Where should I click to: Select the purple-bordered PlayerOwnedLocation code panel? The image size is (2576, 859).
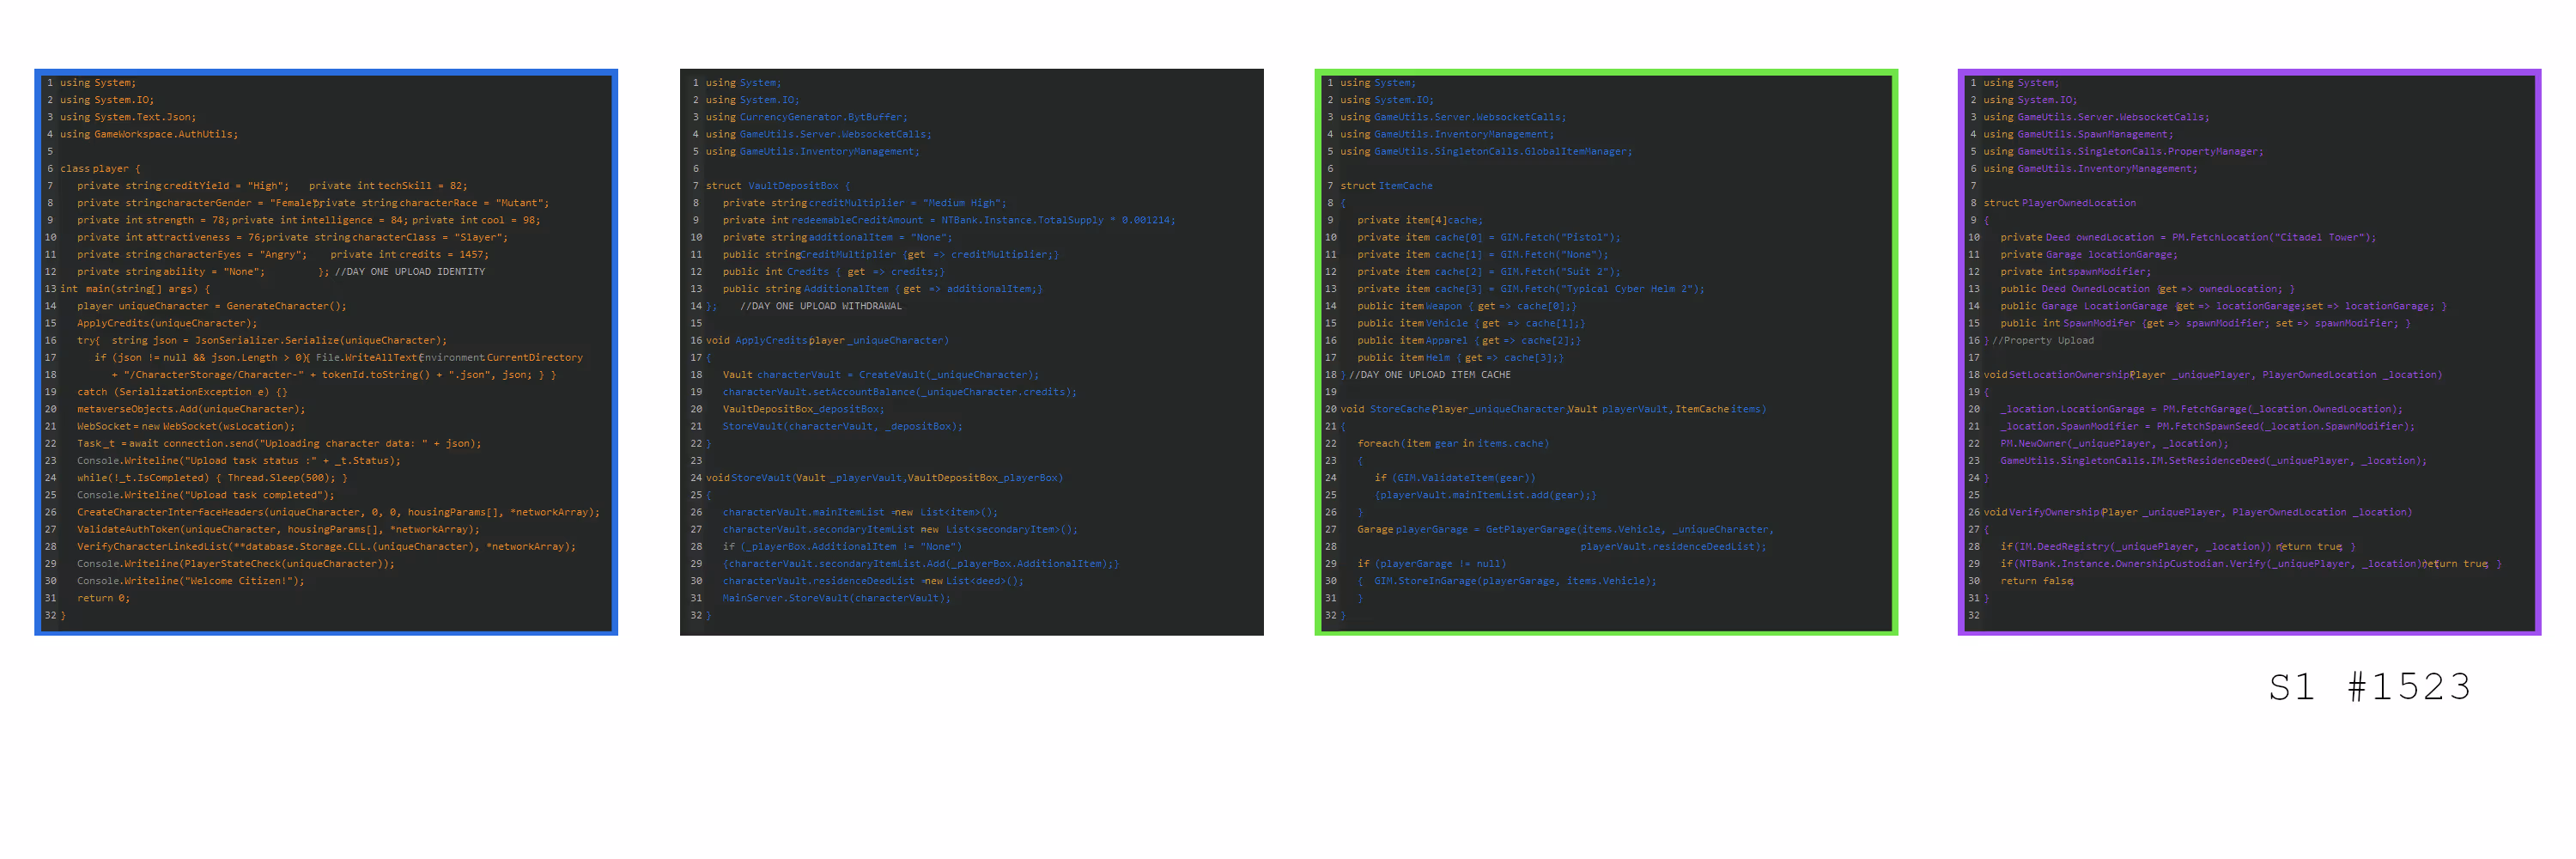click(x=2249, y=352)
